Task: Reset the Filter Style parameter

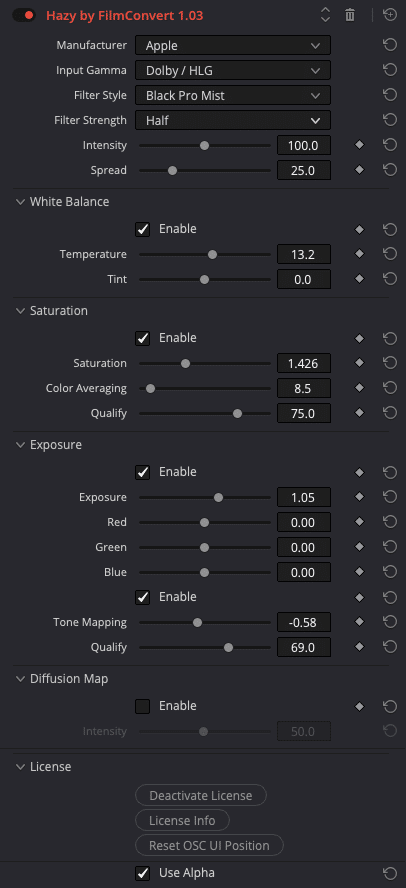Action: pos(390,95)
